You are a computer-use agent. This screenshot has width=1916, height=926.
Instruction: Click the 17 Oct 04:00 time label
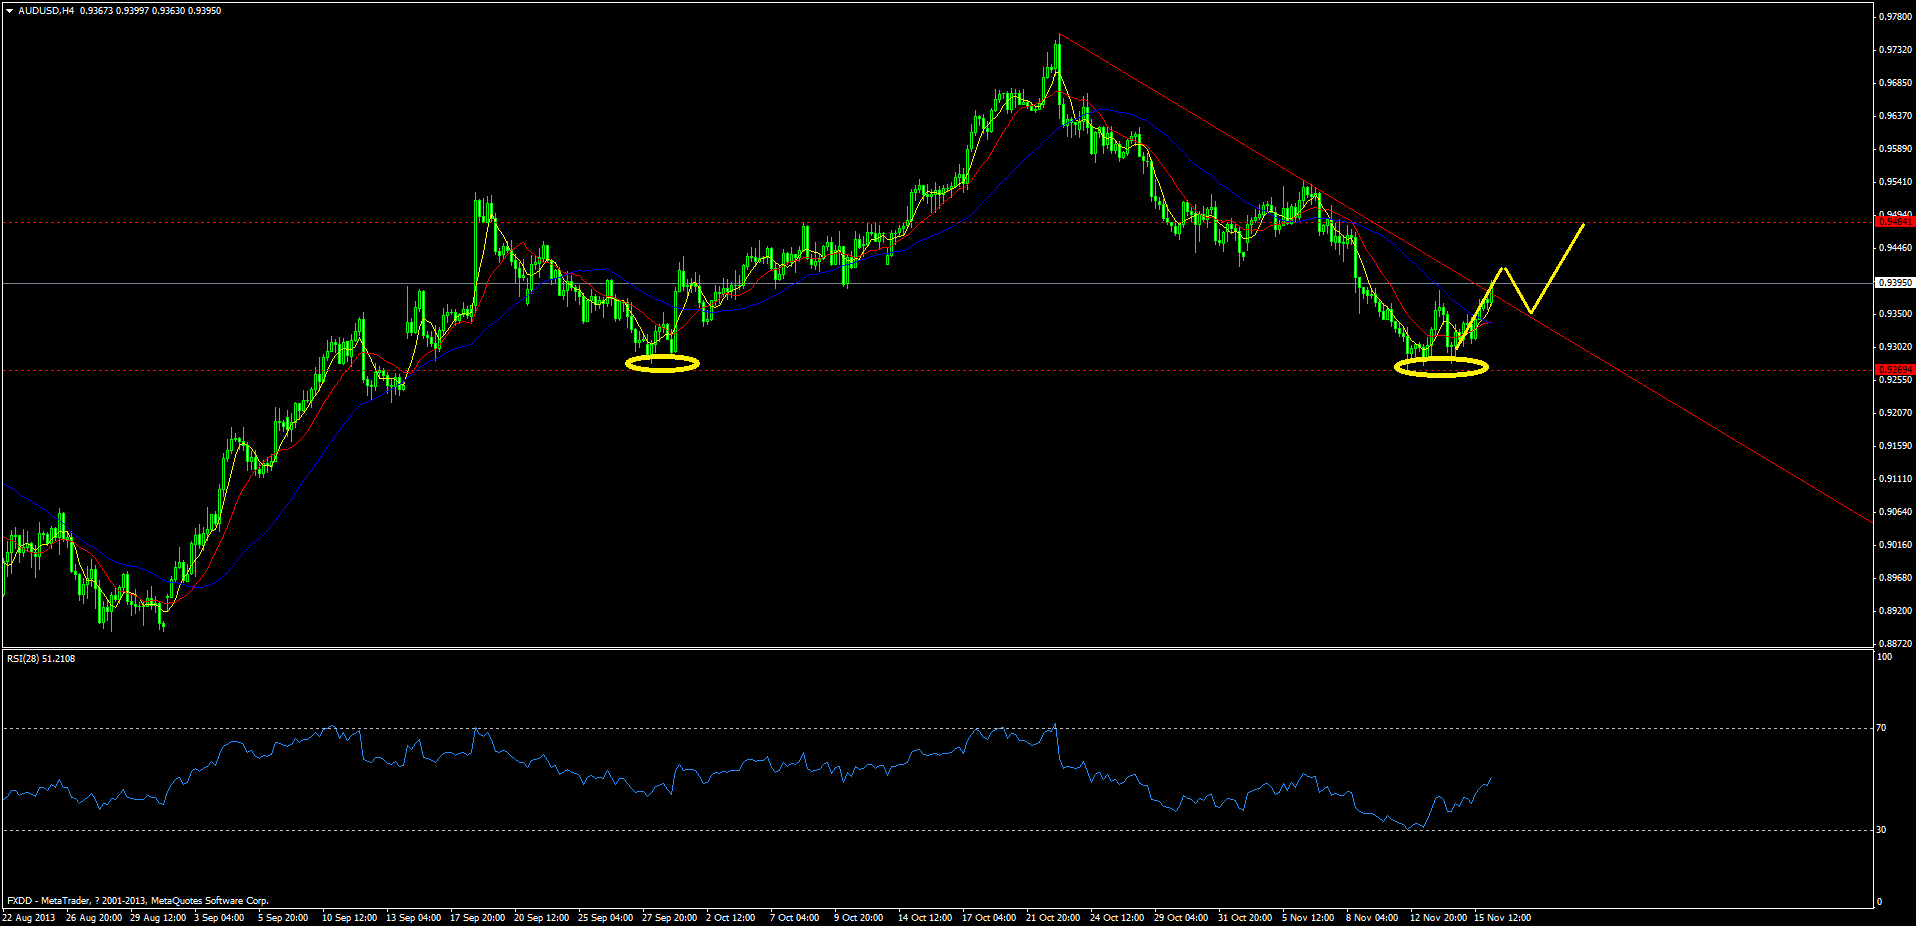[990, 918]
